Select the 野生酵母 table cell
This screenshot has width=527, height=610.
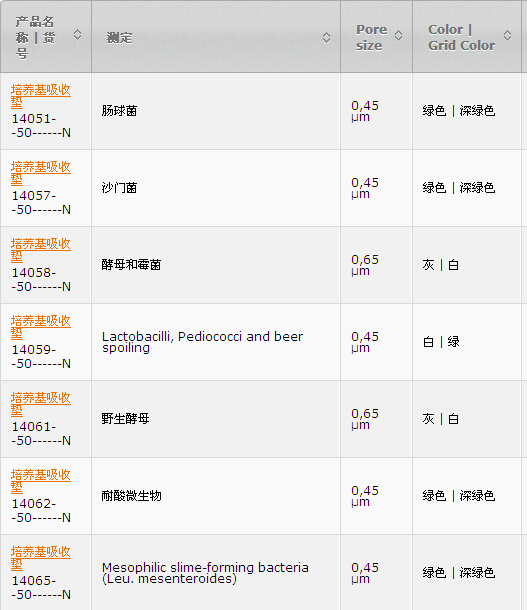(x=216, y=419)
